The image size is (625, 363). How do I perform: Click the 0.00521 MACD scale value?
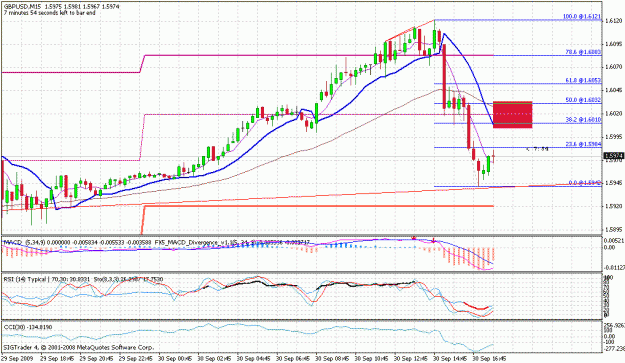[x=613, y=241]
